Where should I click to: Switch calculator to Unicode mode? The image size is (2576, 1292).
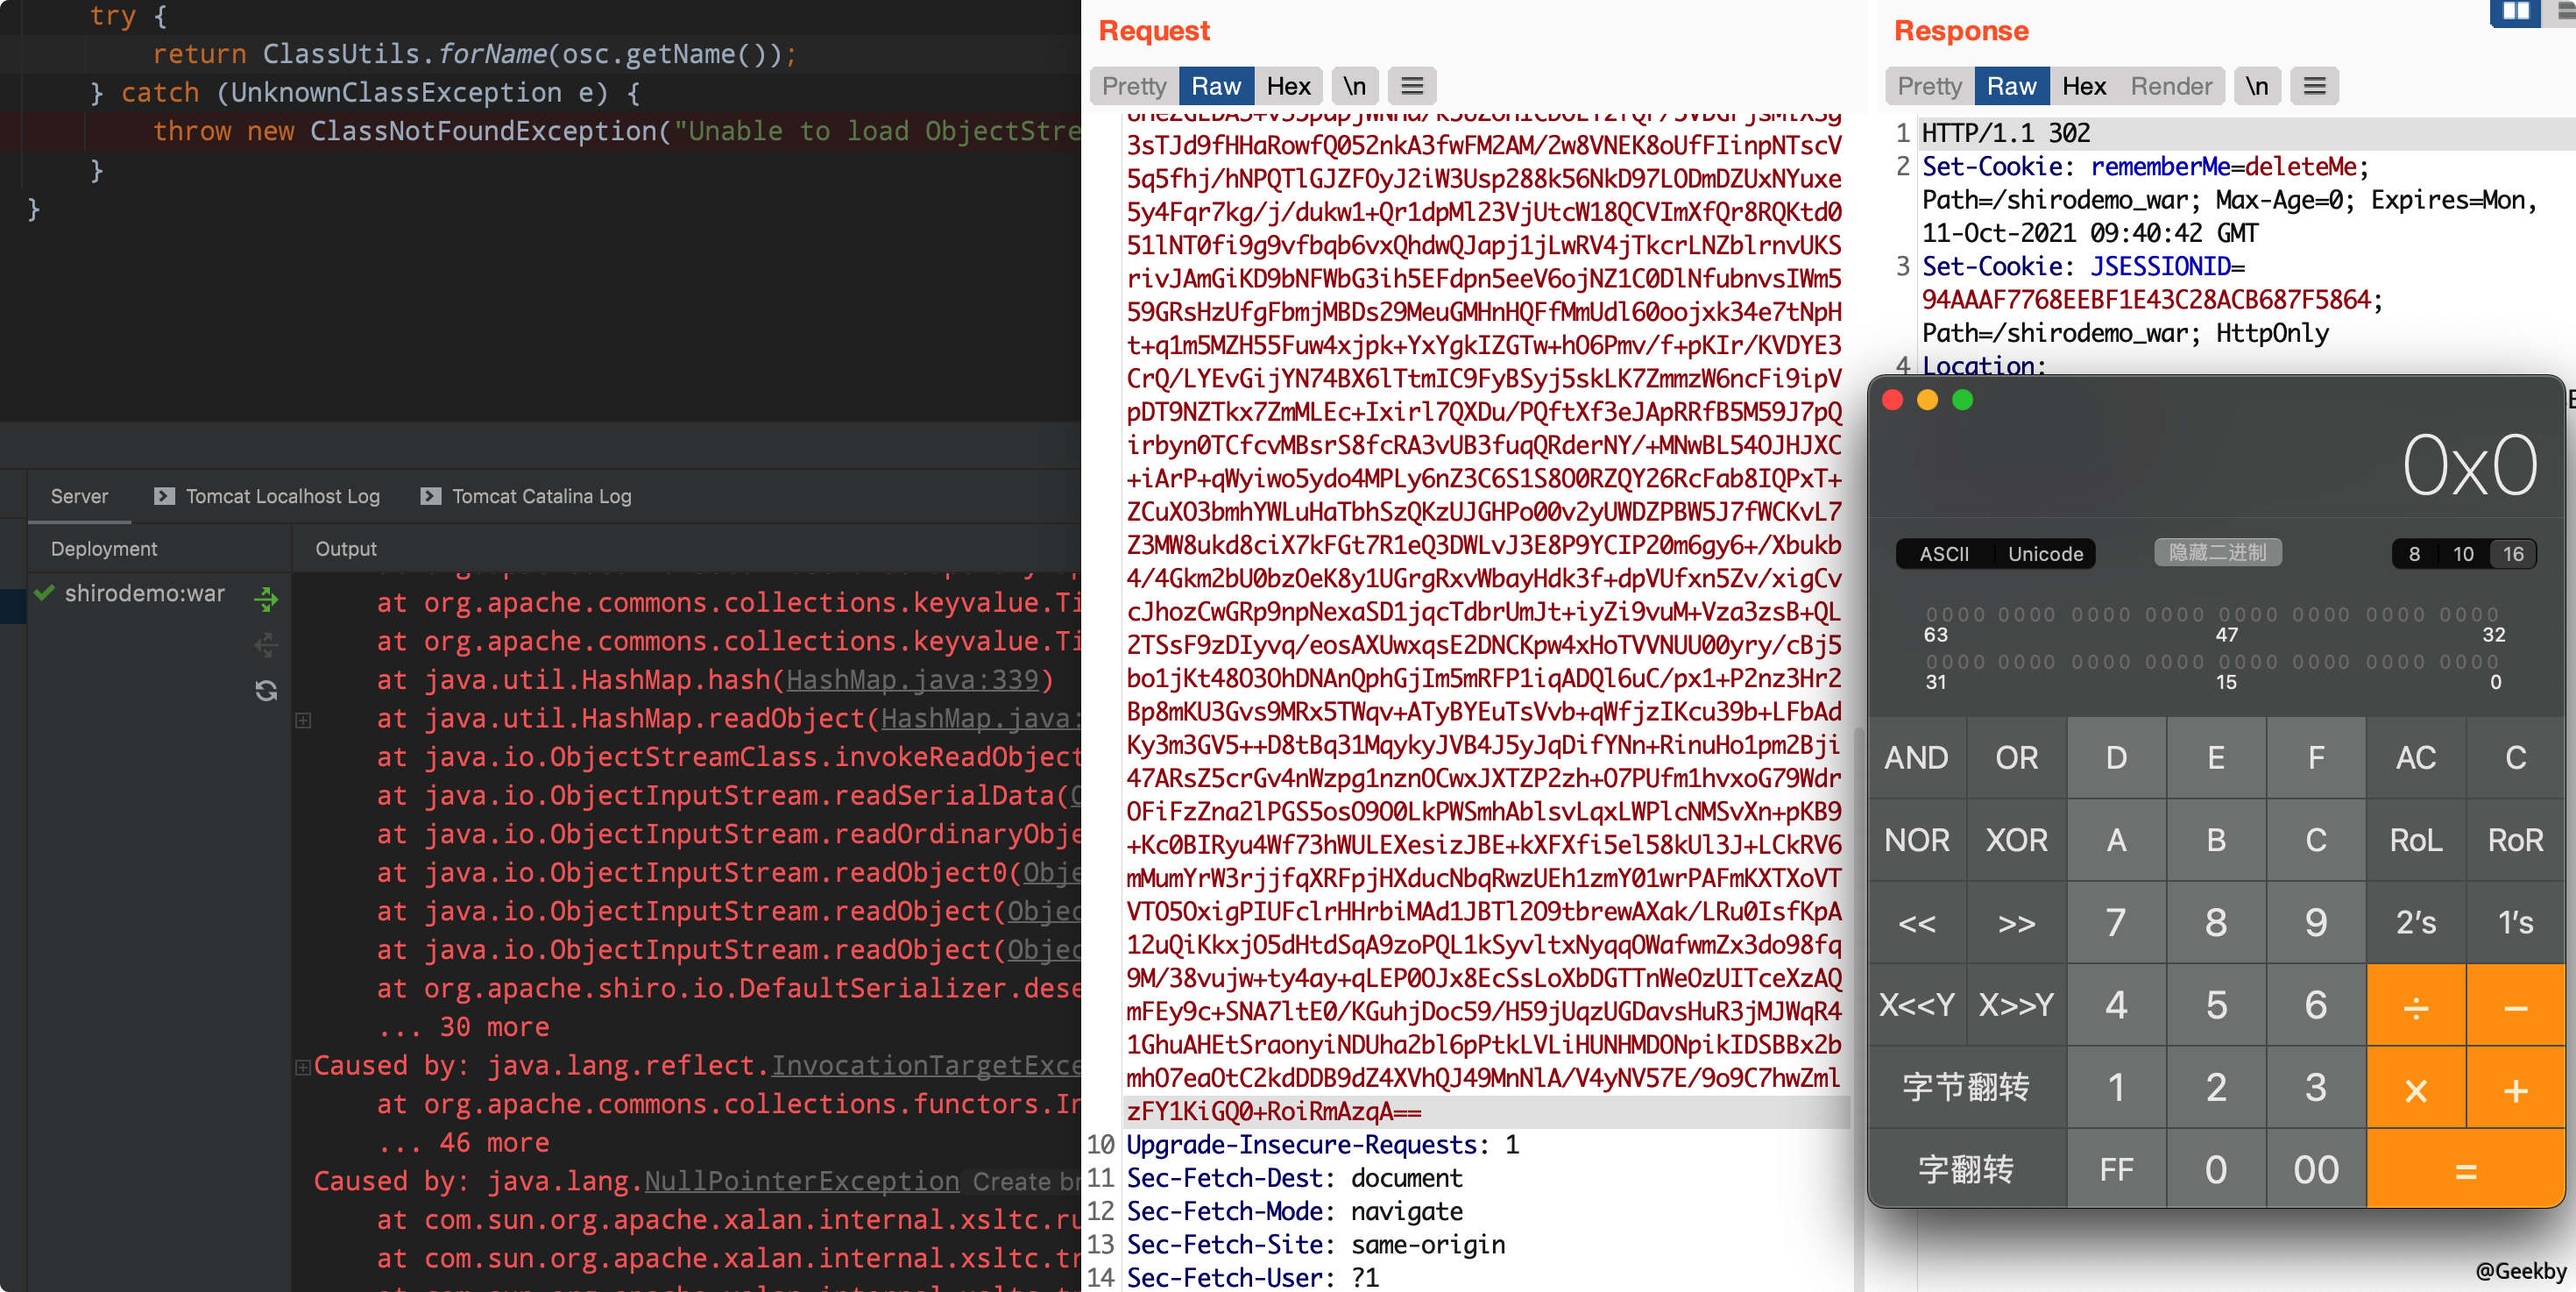(2044, 554)
